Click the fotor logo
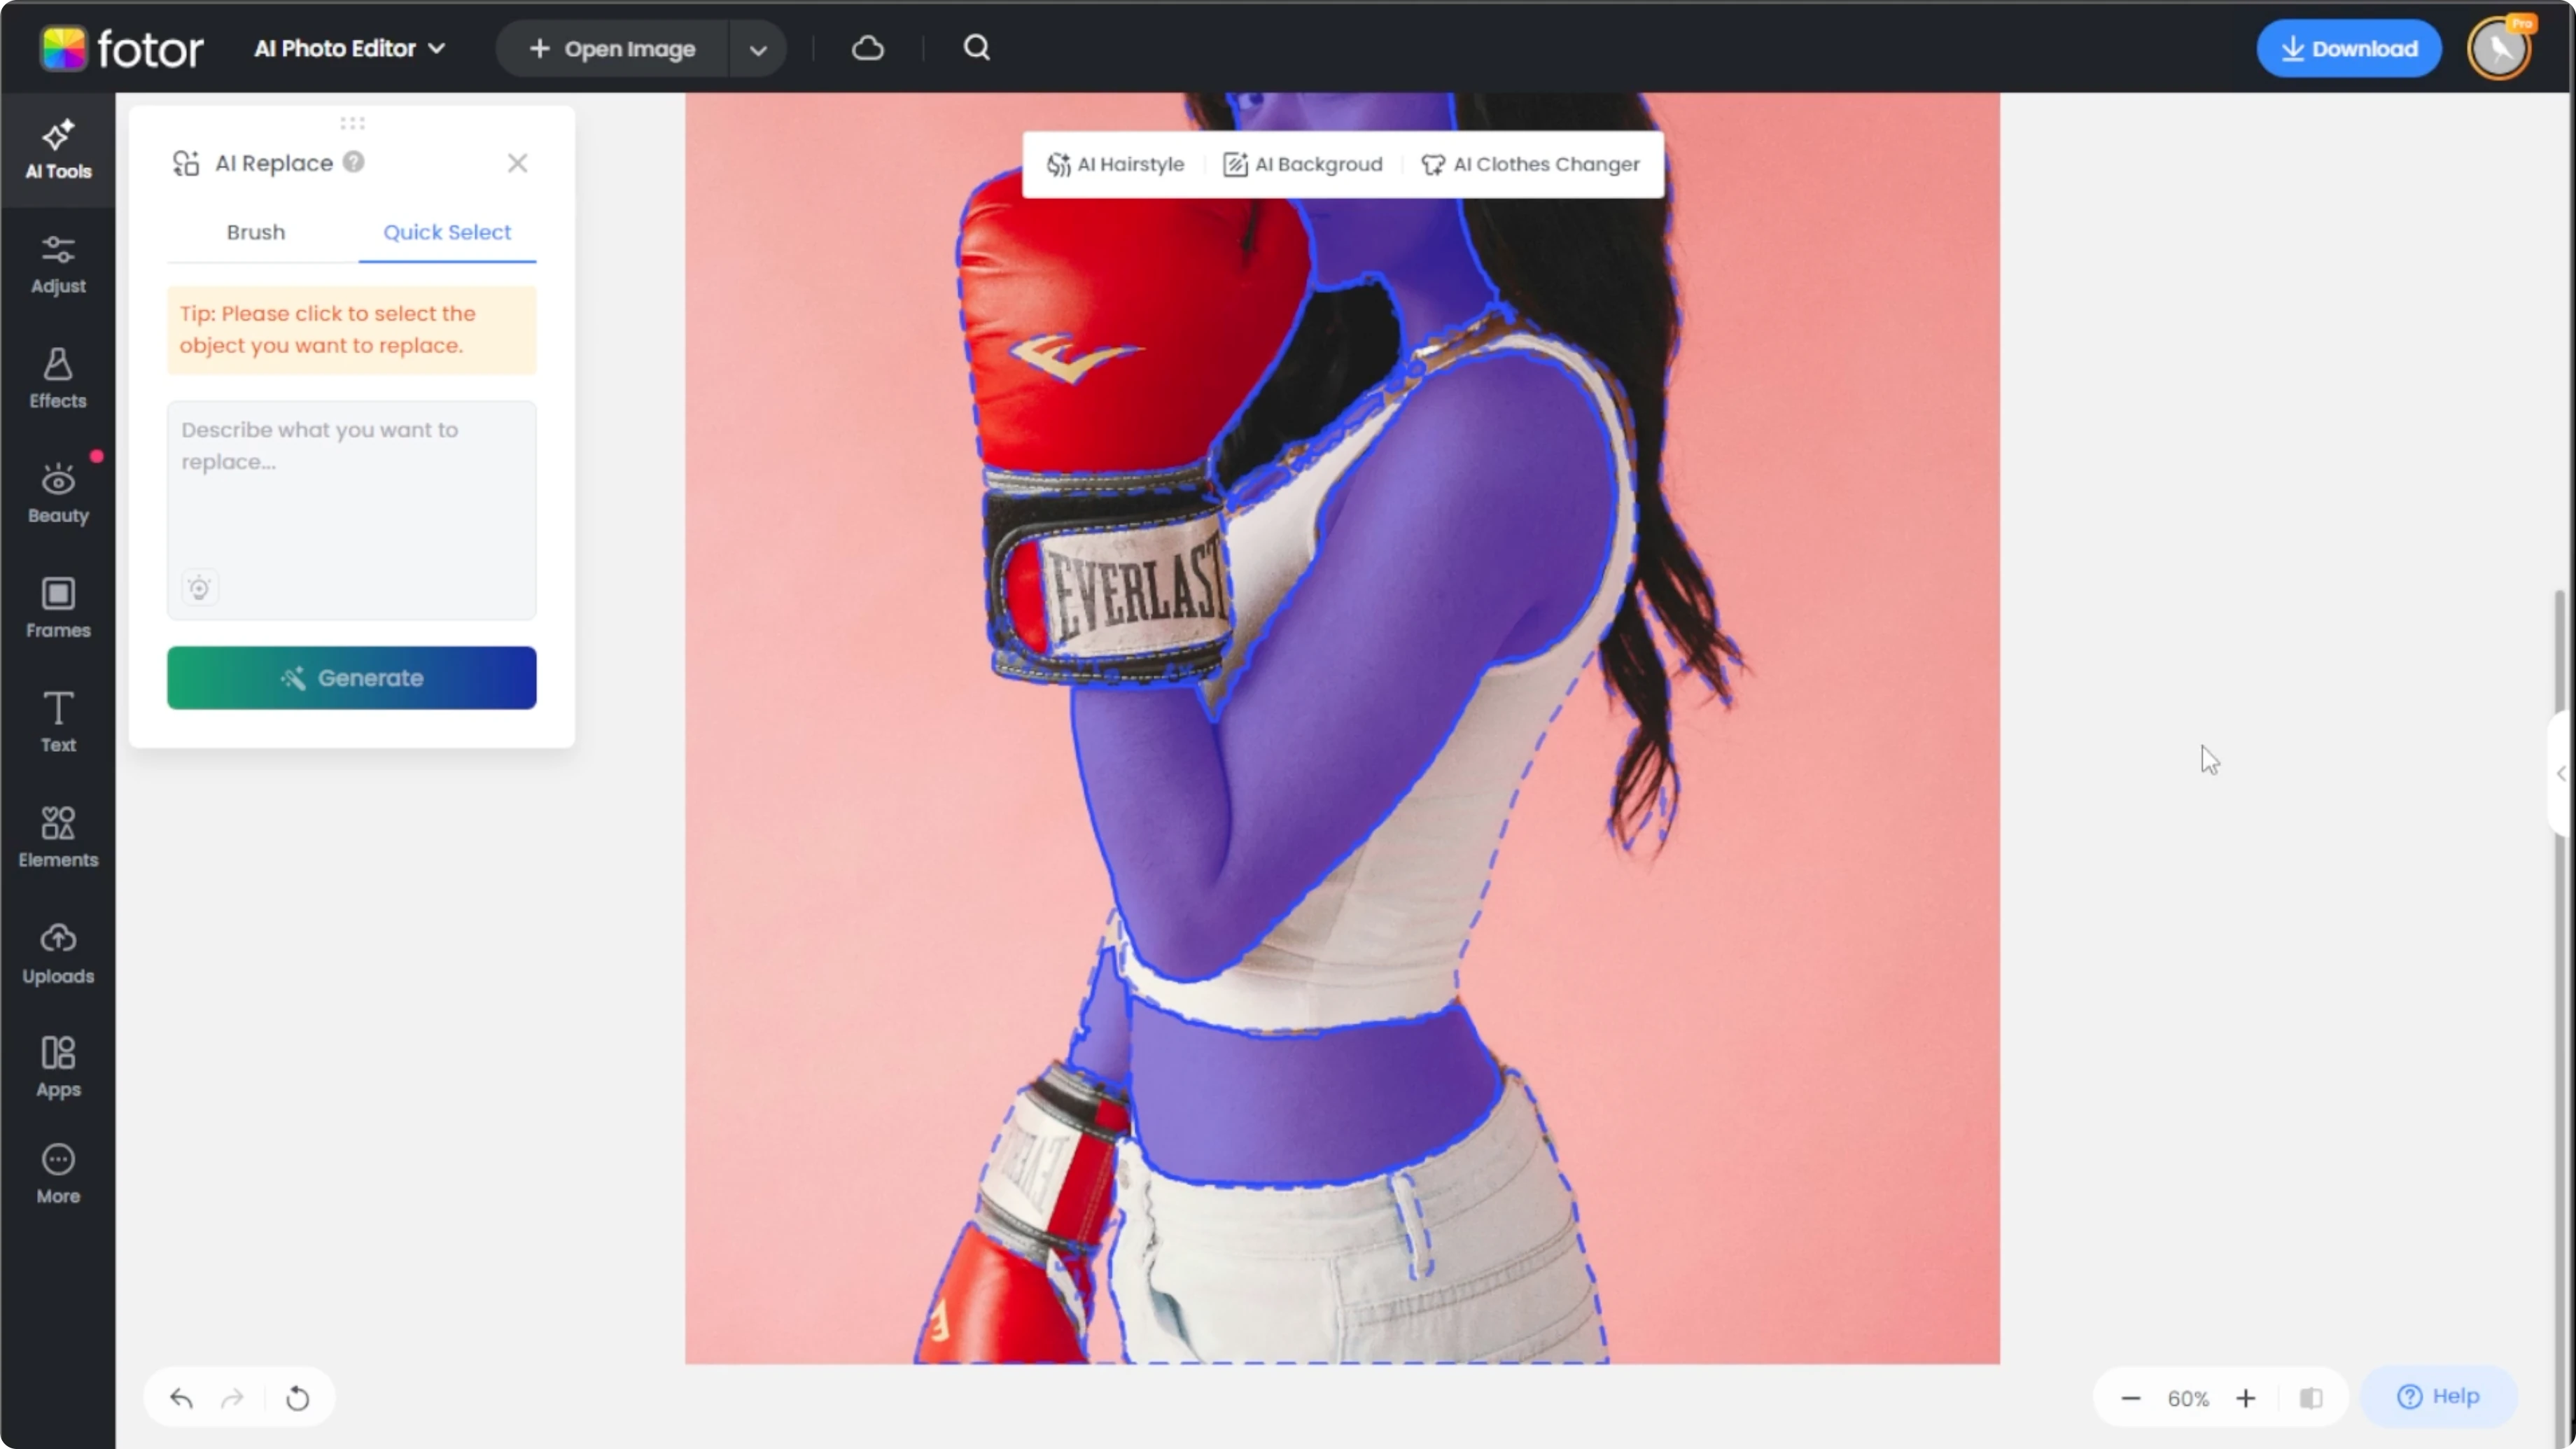 tap(121, 48)
